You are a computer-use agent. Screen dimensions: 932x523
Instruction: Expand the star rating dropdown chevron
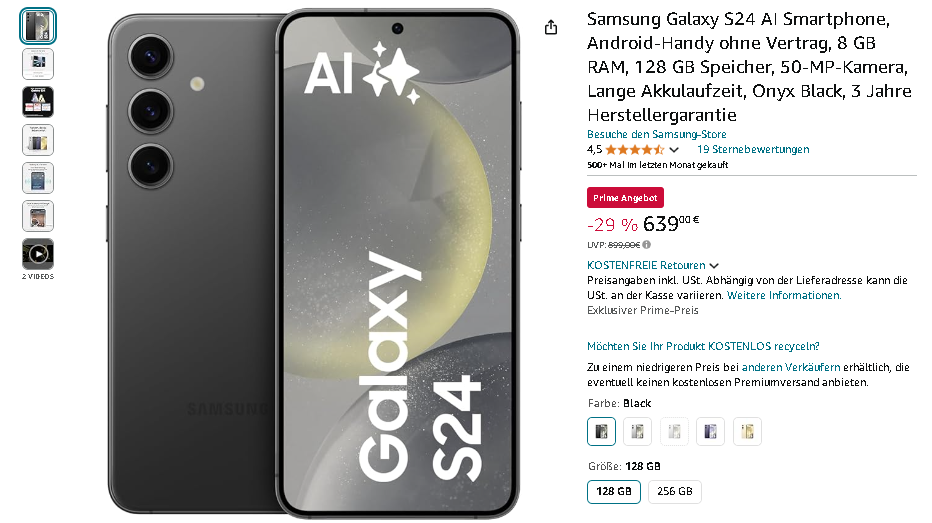[x=674, y=150]
